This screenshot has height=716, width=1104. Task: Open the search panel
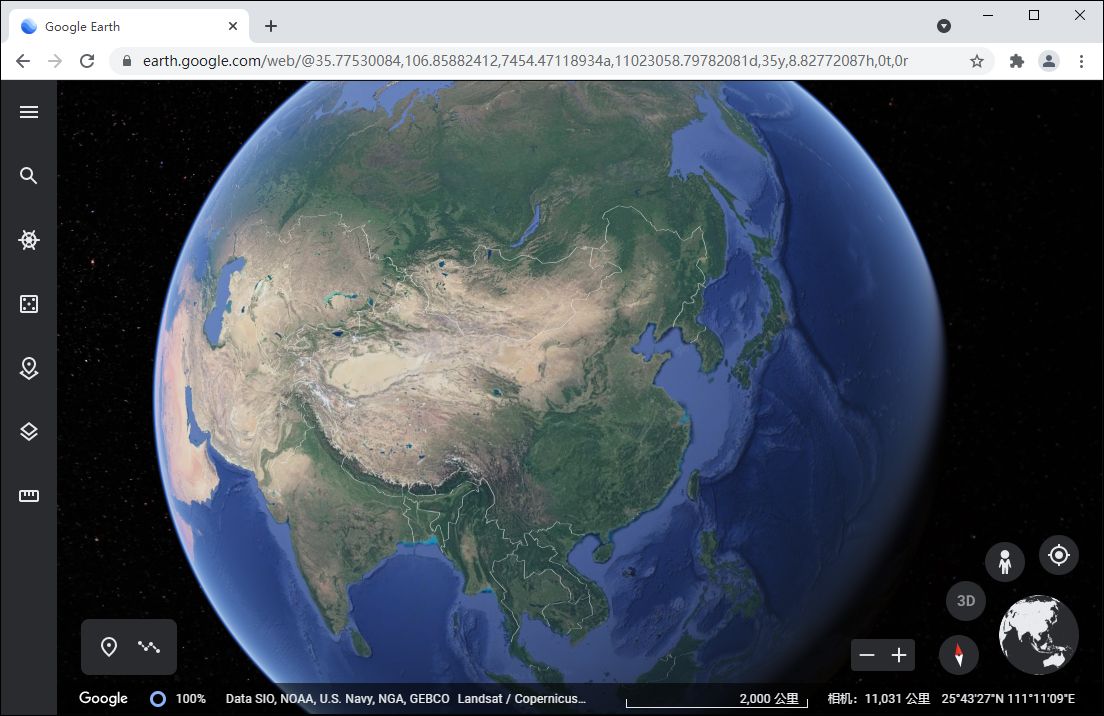pyautogui.click(x=27, y=175)
